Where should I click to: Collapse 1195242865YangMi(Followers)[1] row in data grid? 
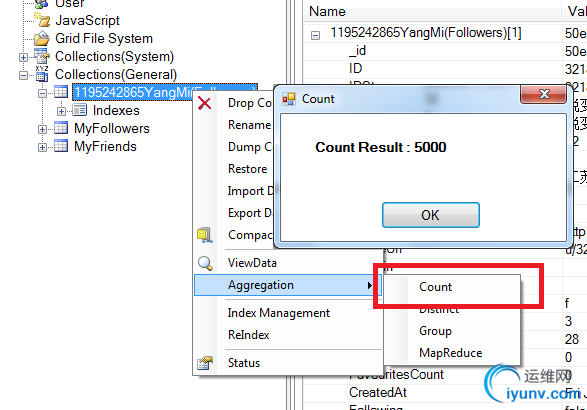pyautogui.click(x=316, y=36)
